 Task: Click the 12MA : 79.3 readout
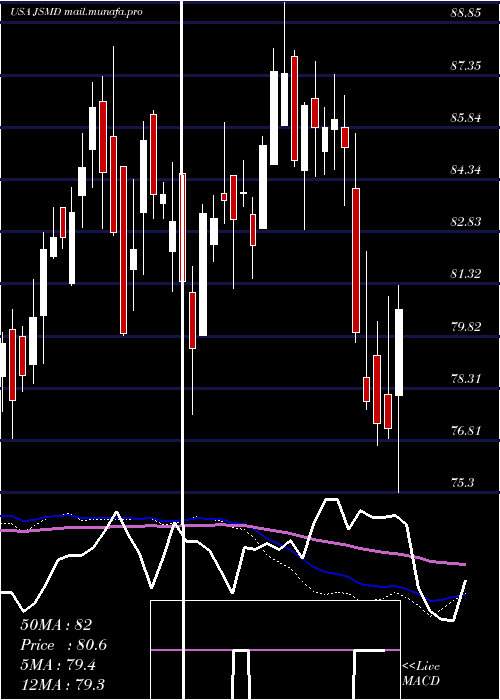(x=62, y=684)
